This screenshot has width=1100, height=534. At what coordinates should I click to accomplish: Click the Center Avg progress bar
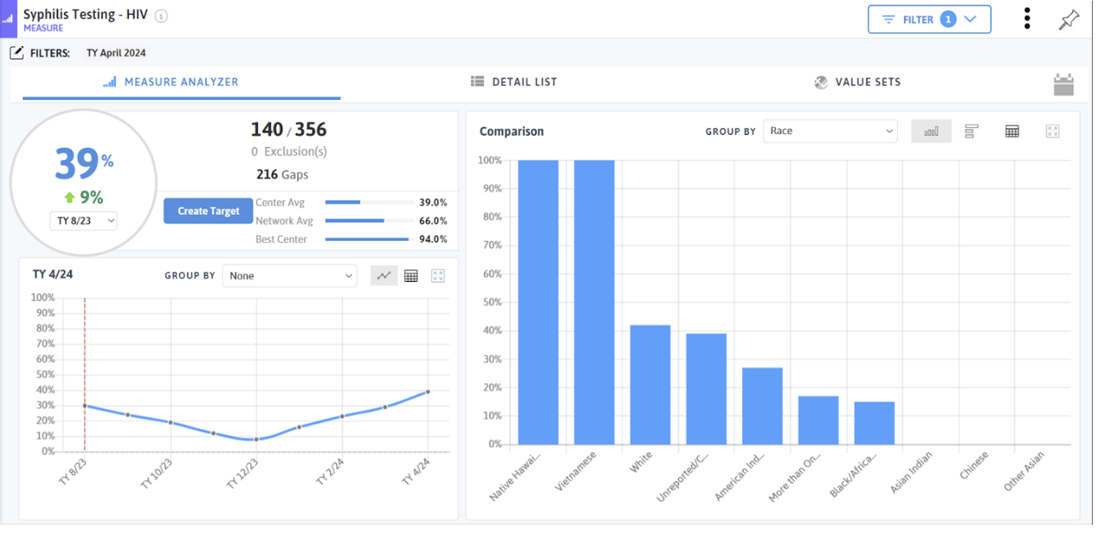point(369,202)
